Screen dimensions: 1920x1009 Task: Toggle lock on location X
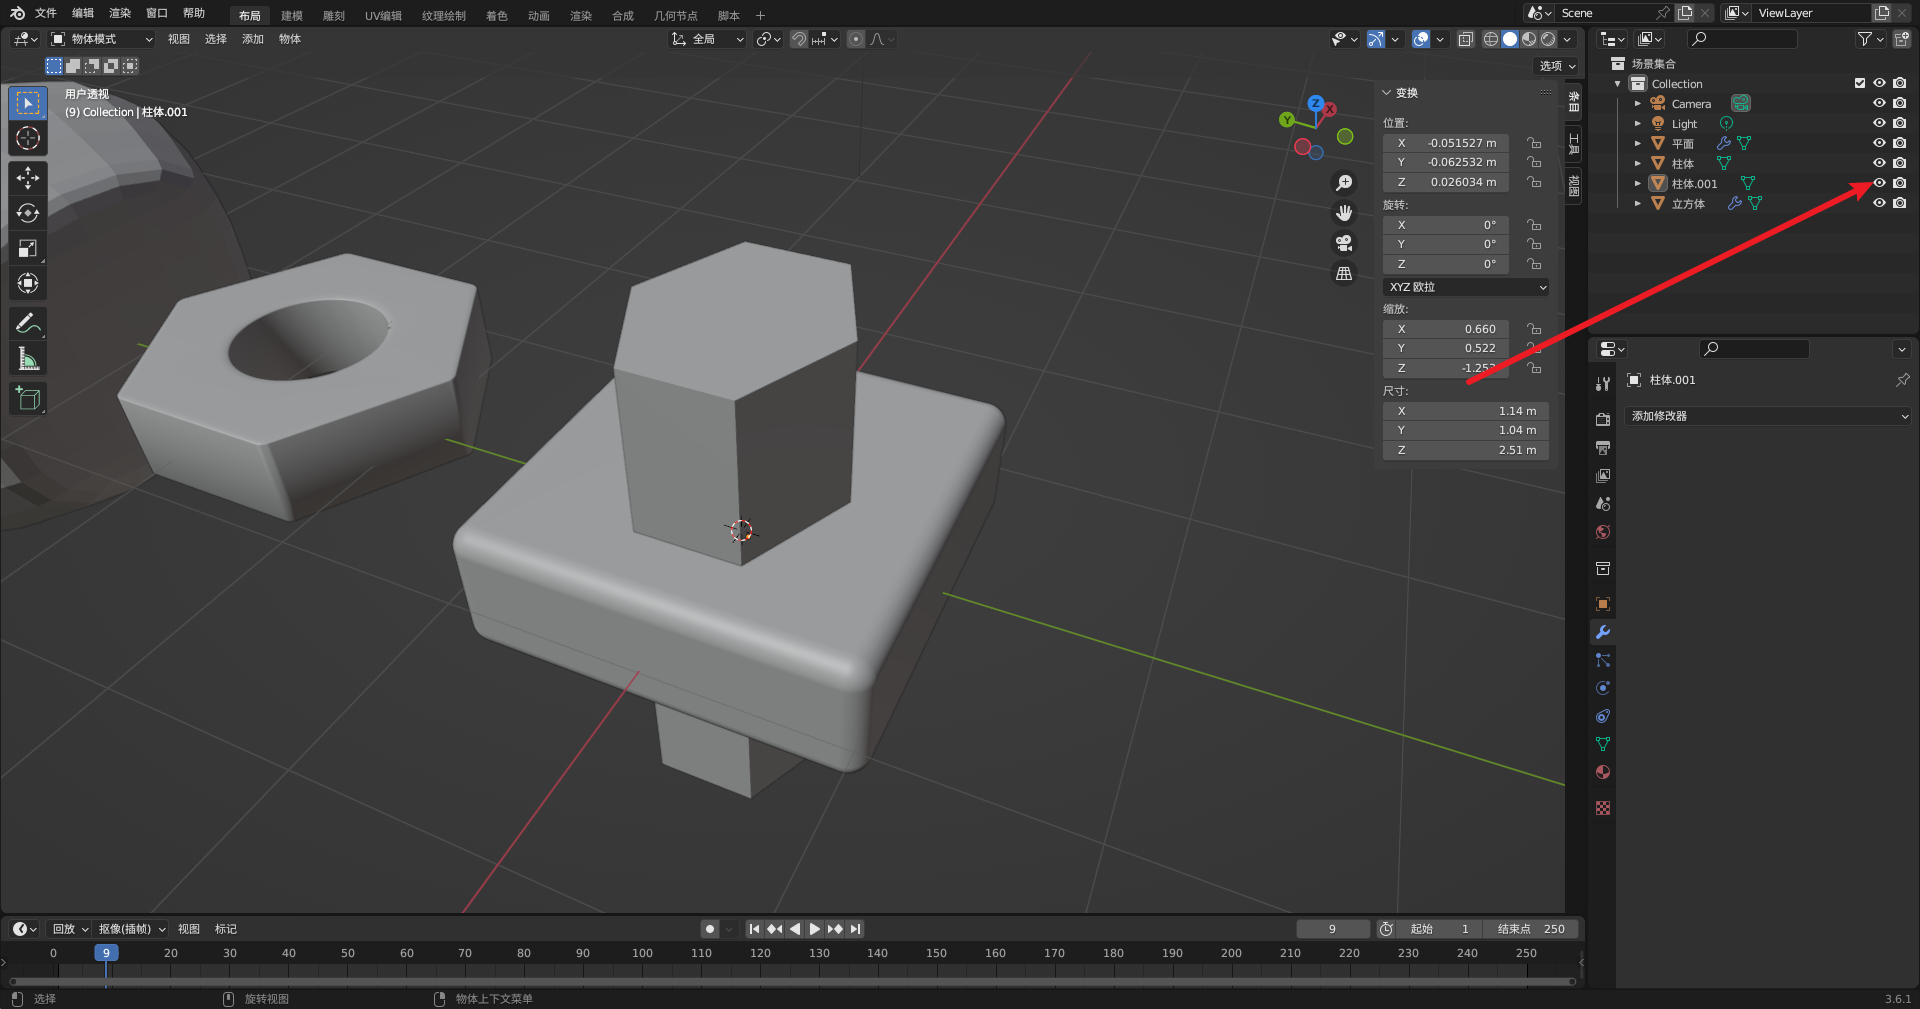1534,143
